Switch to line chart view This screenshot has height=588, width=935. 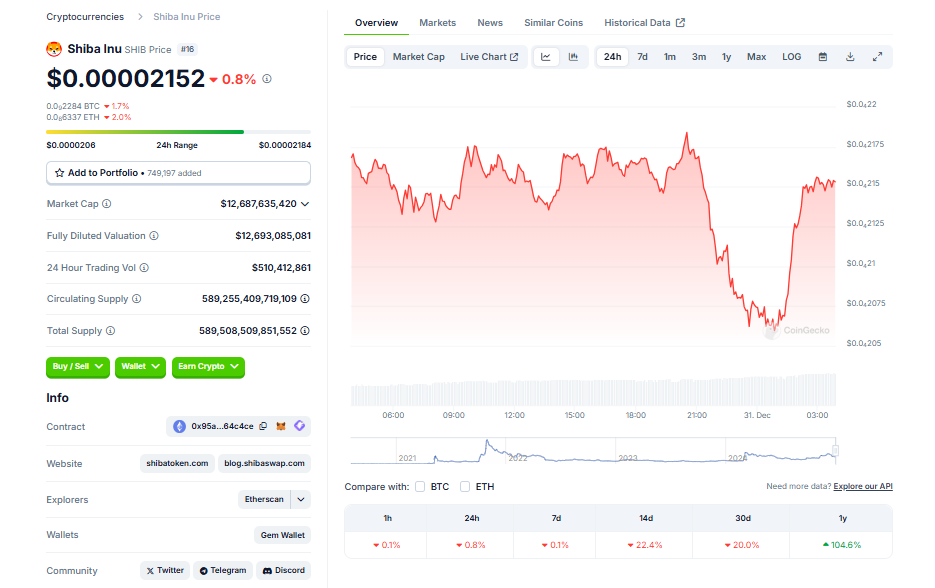(x=546, y=57)
